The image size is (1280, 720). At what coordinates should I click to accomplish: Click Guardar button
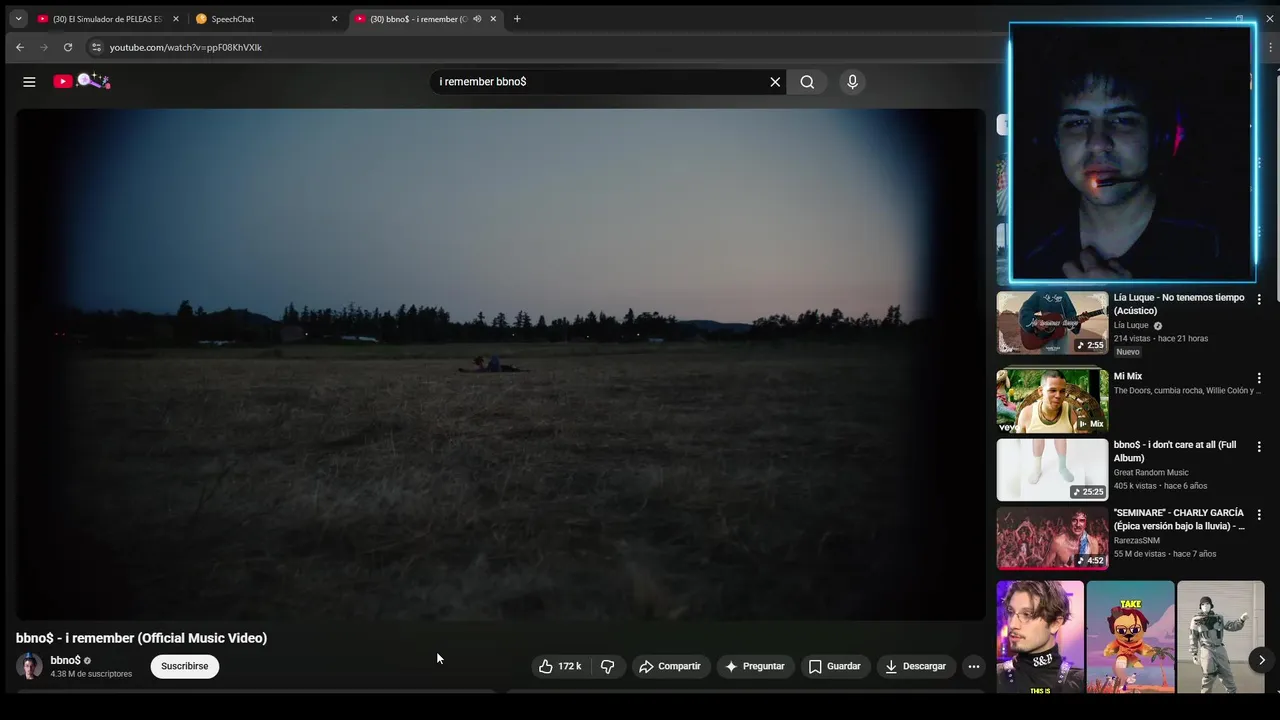pyautogui.click(x=835, y=666)
